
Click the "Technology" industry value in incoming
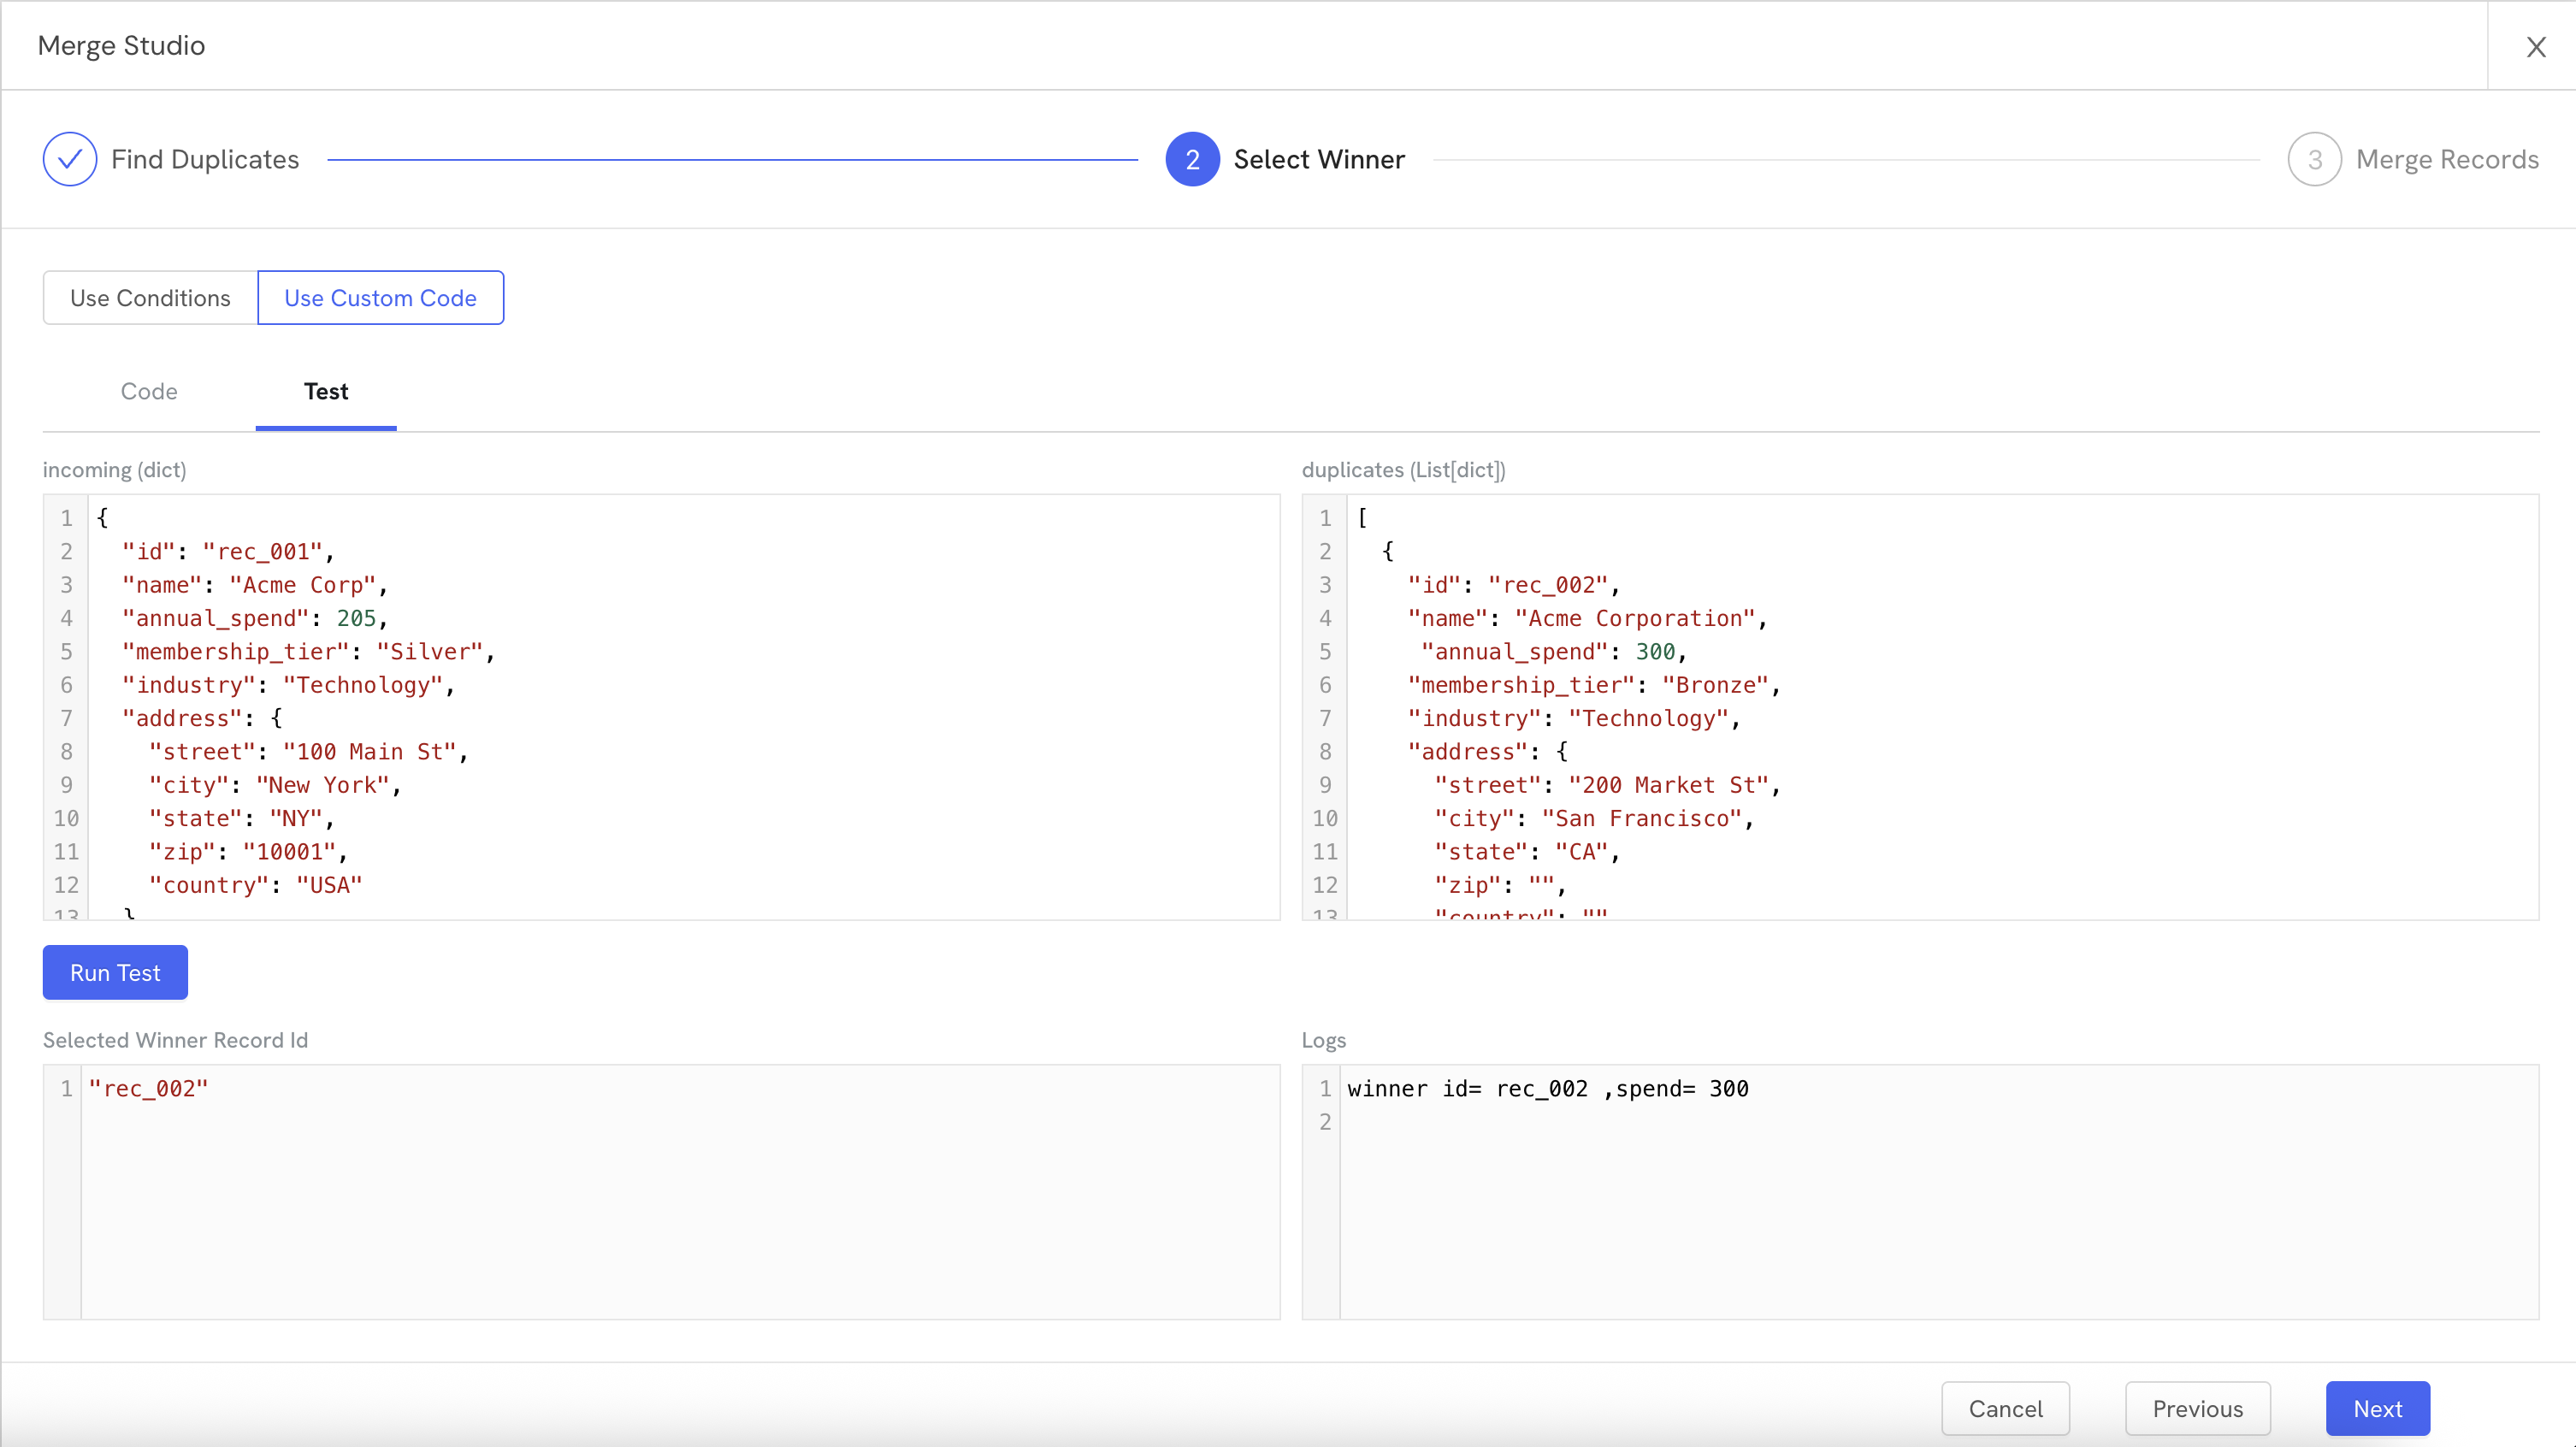[x=363, y=685]
